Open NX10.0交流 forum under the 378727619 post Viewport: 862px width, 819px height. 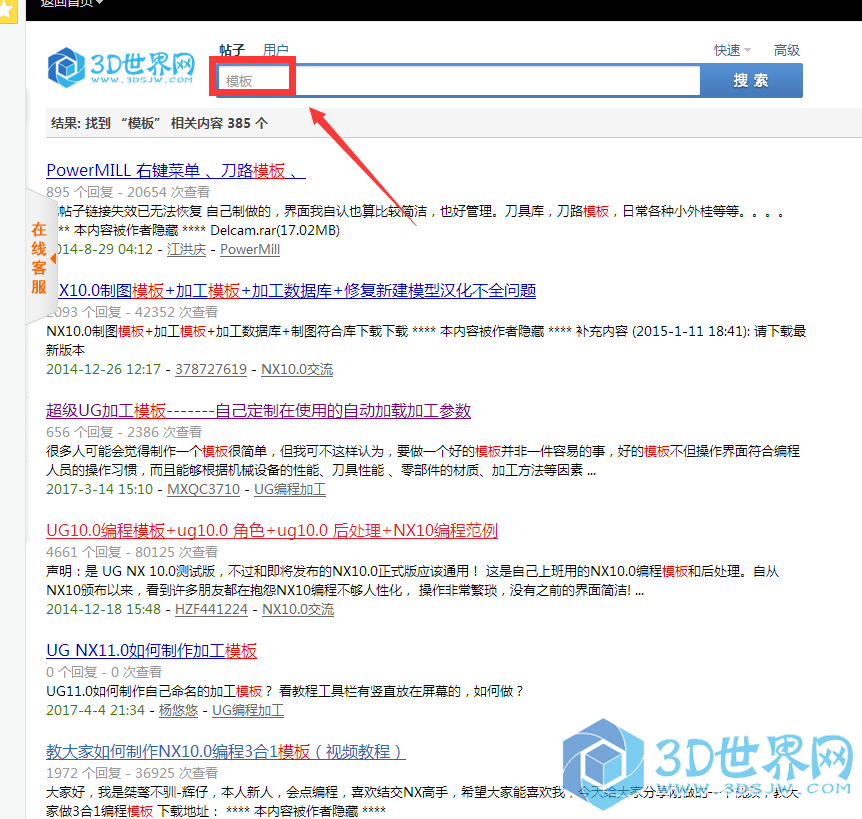click(297, 369)
